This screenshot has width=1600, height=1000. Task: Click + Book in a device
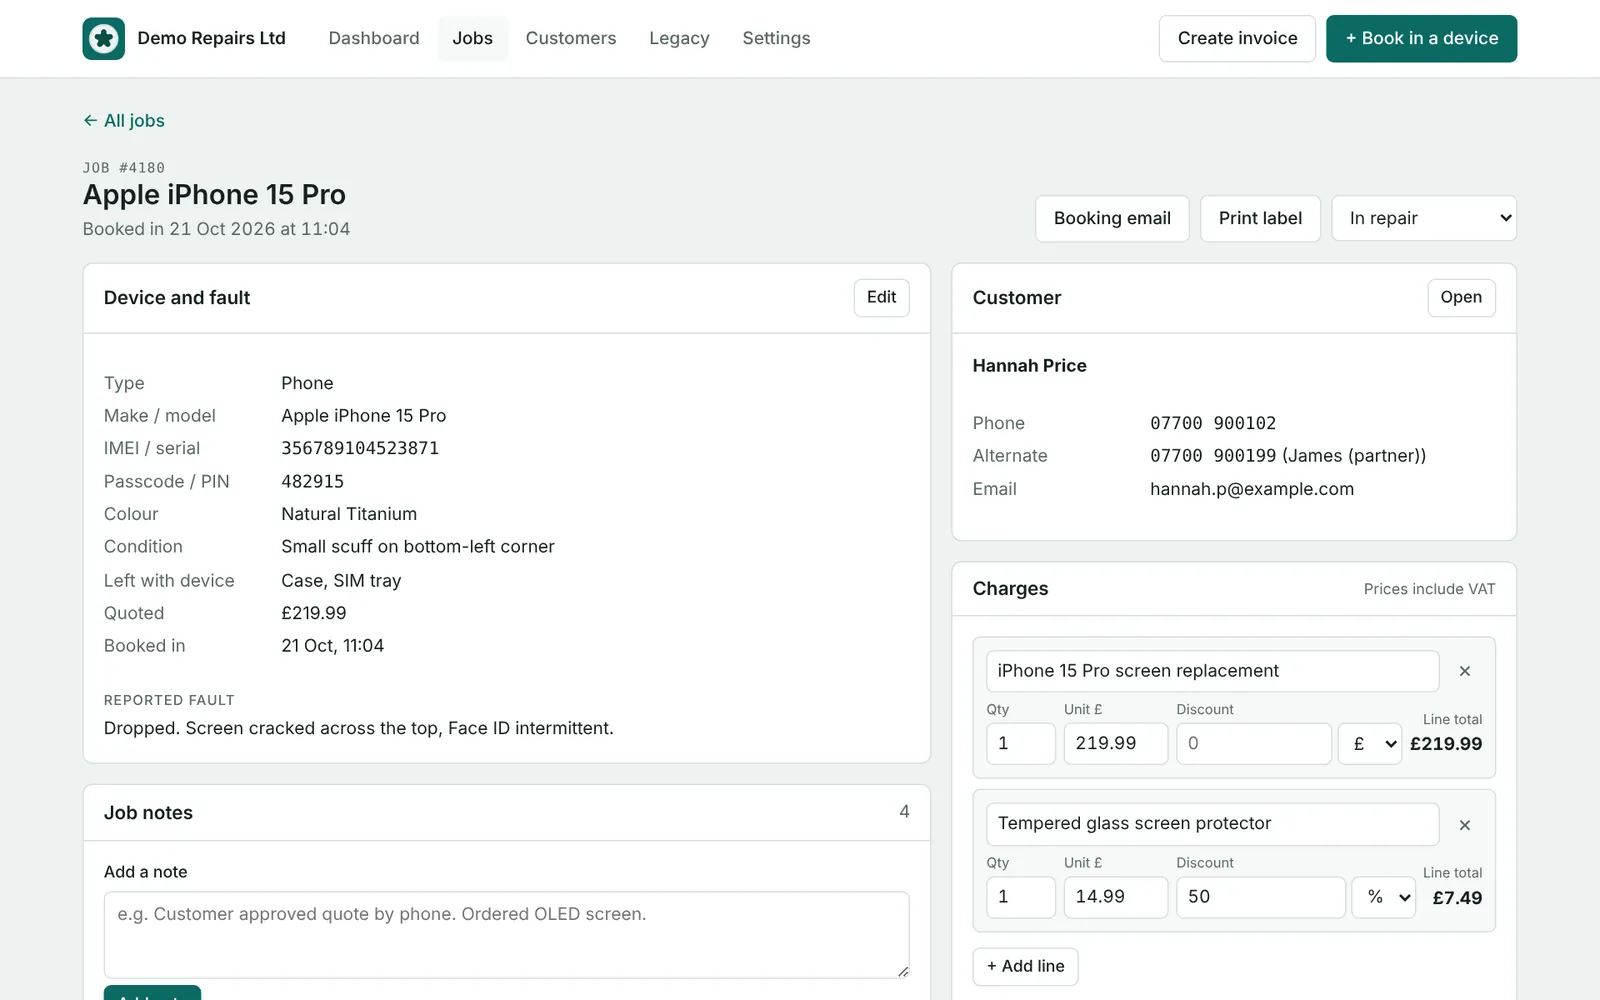click(1421, 38)
